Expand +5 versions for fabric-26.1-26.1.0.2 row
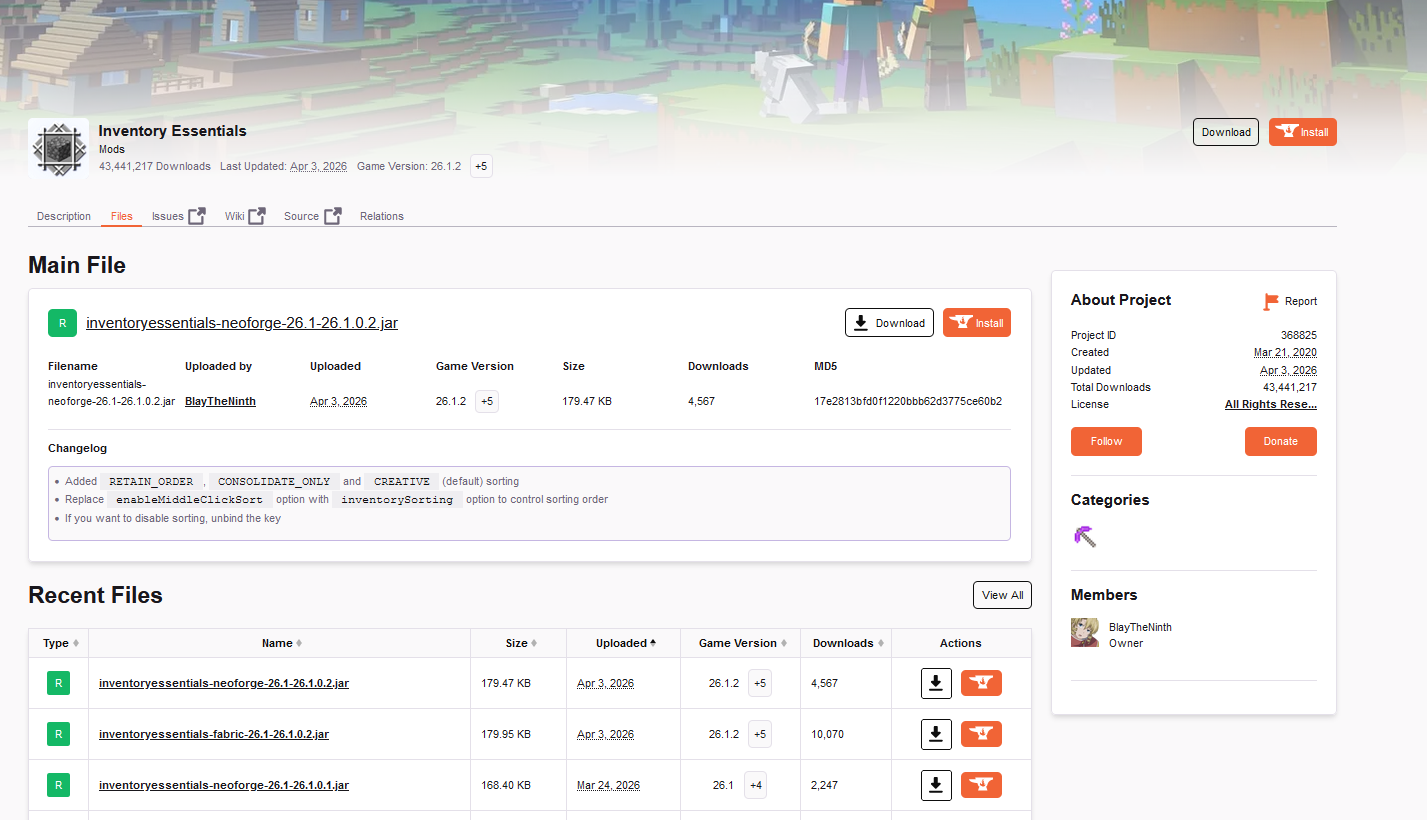The image size is (1427, 820). [x=760, y=734]
